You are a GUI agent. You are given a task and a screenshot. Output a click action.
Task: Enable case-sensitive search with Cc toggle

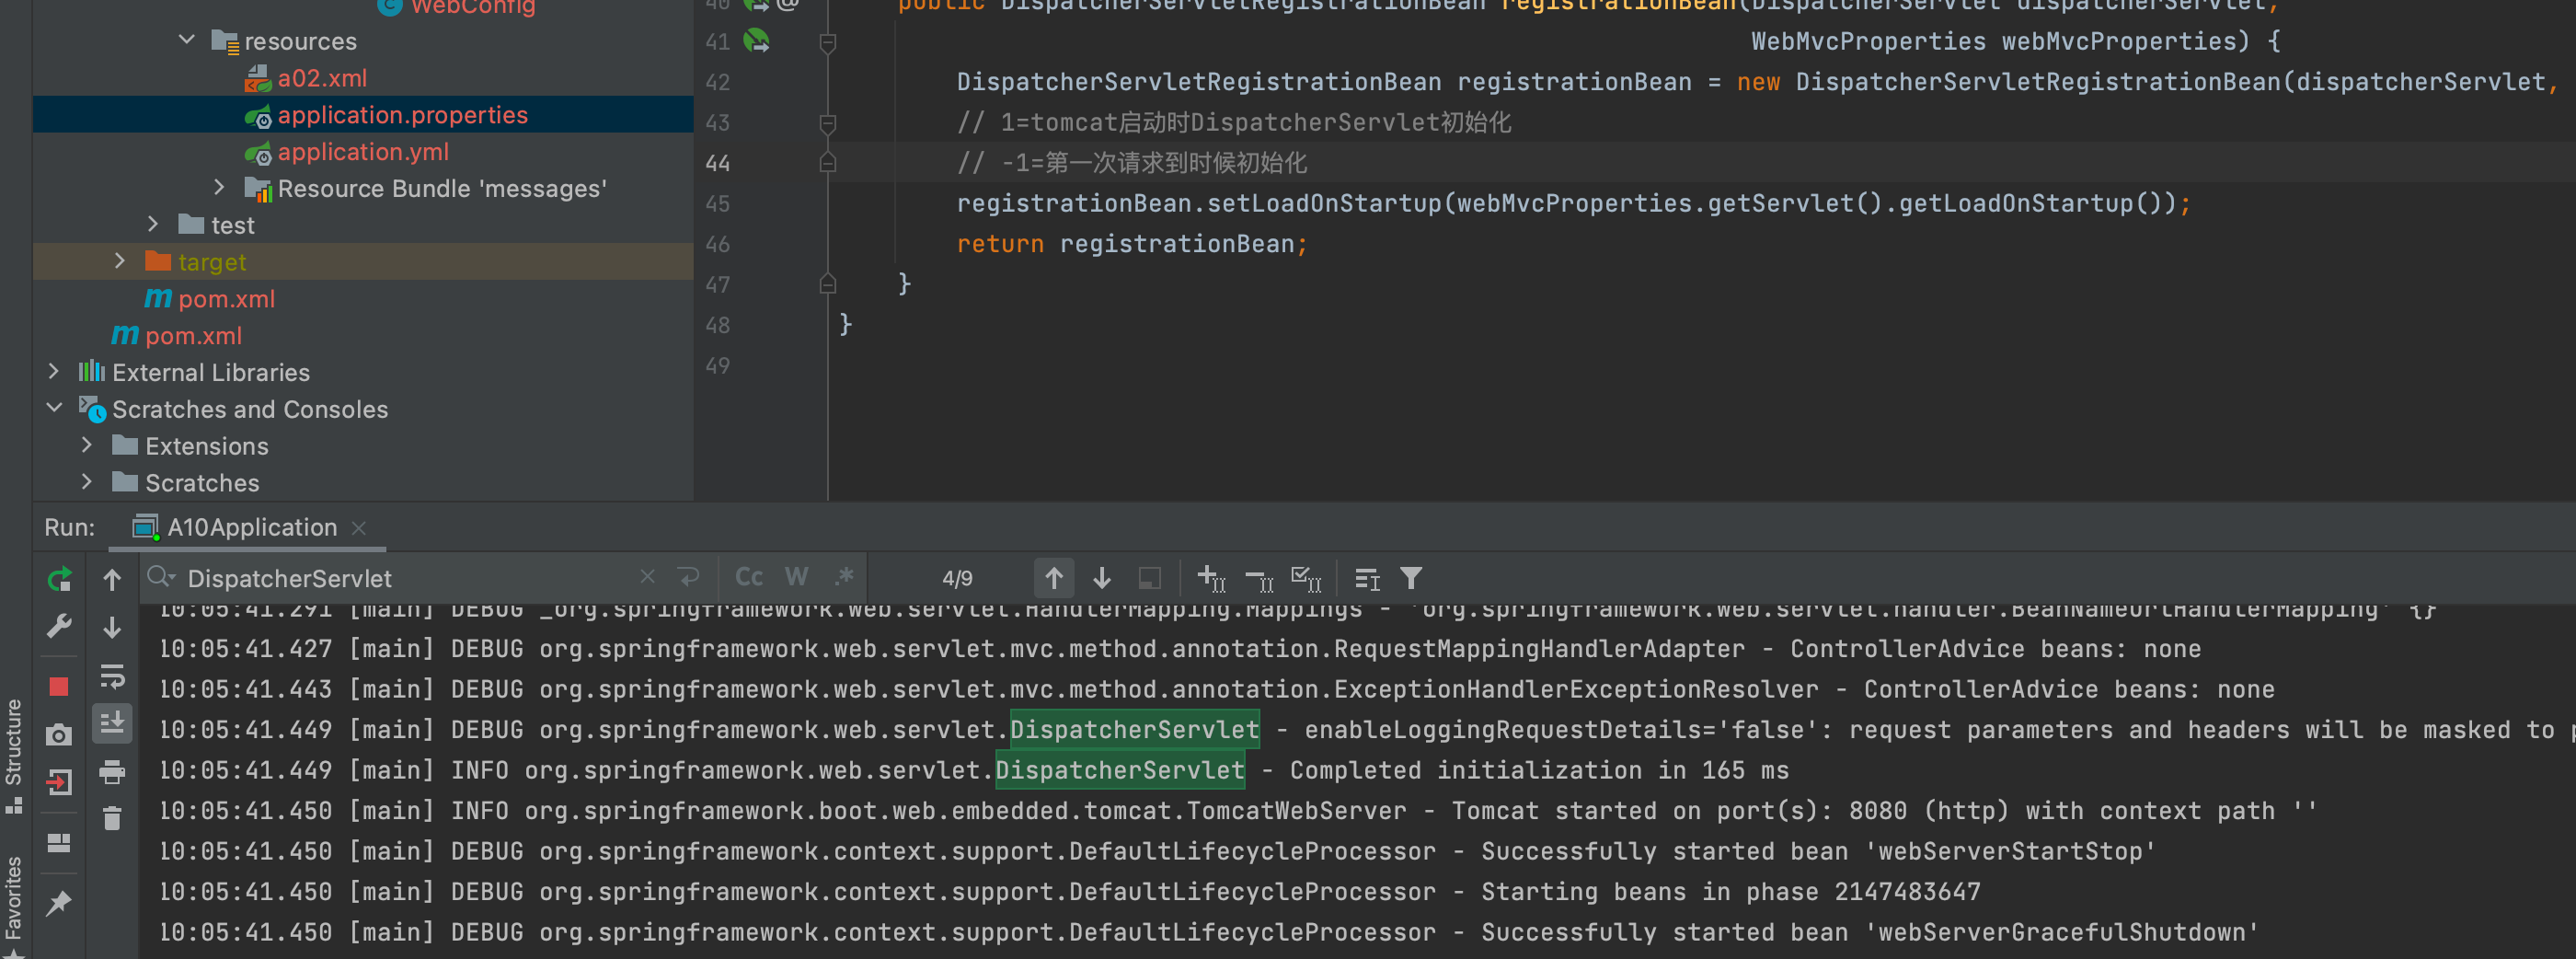tap(748, 577)
